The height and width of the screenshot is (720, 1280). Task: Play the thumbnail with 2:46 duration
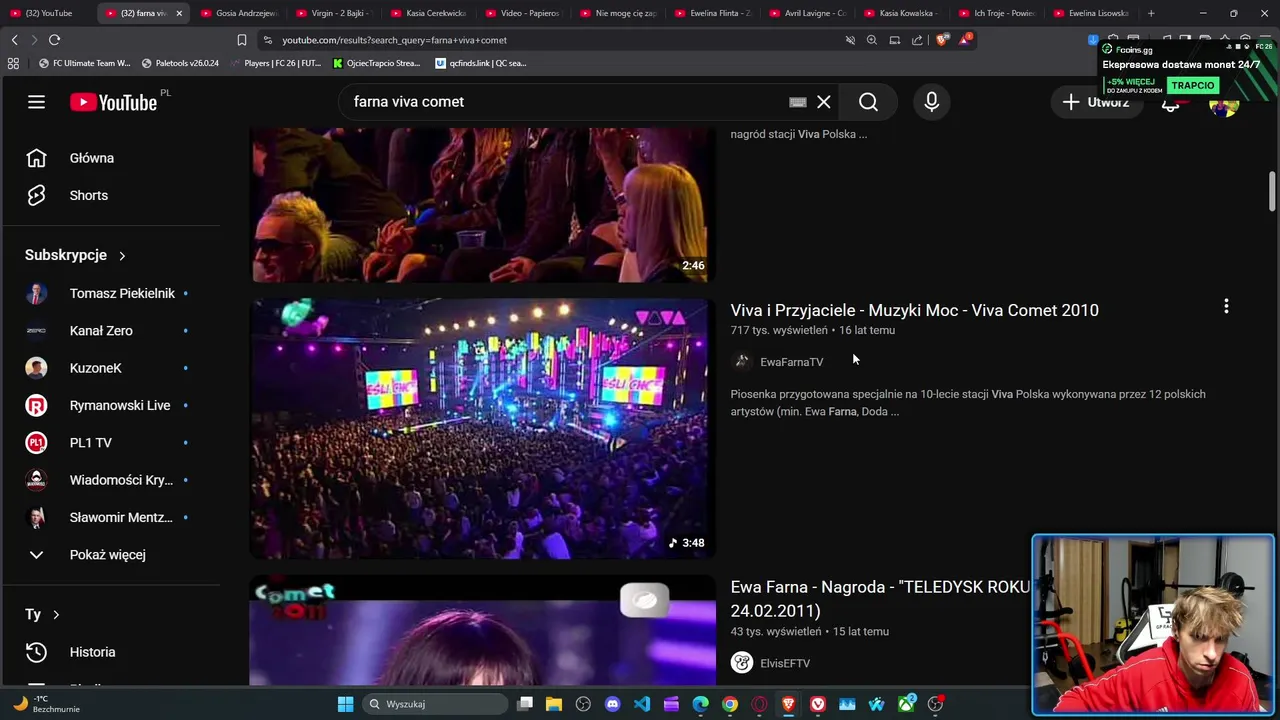482,205
